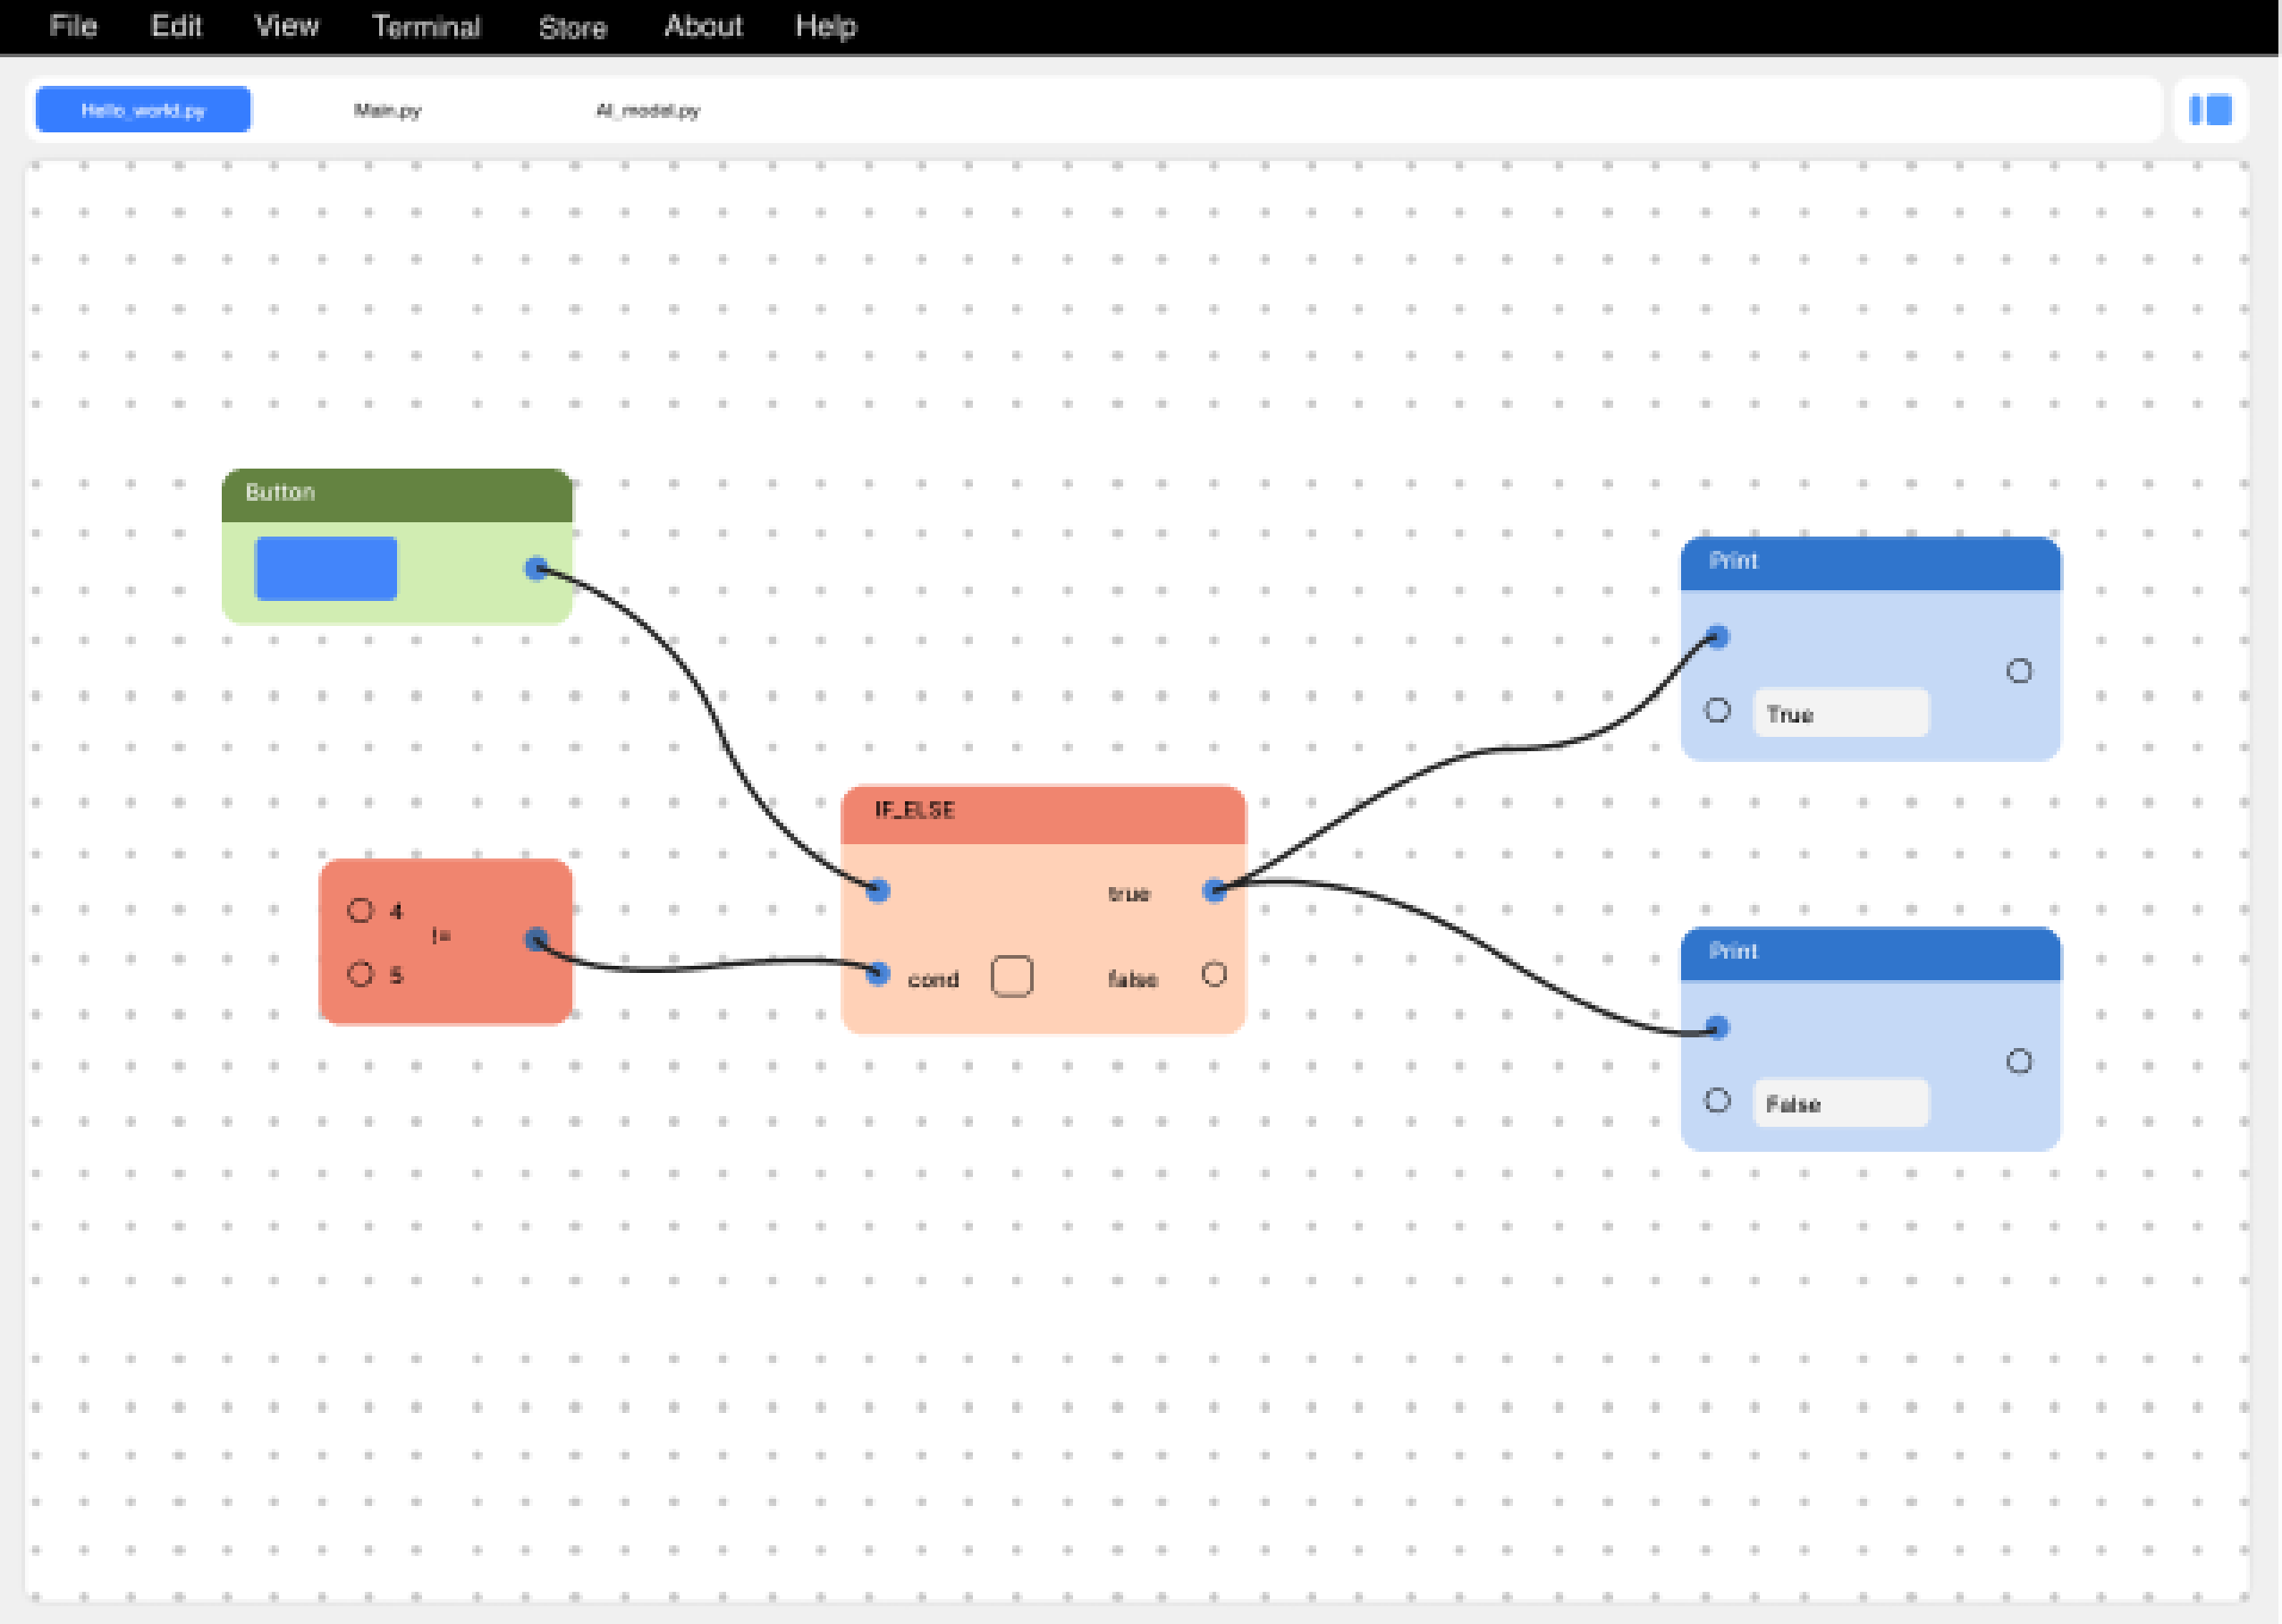Click the IF_ELSE cond input port
Screen dimensions: 2282x1624
coord(877,973)
